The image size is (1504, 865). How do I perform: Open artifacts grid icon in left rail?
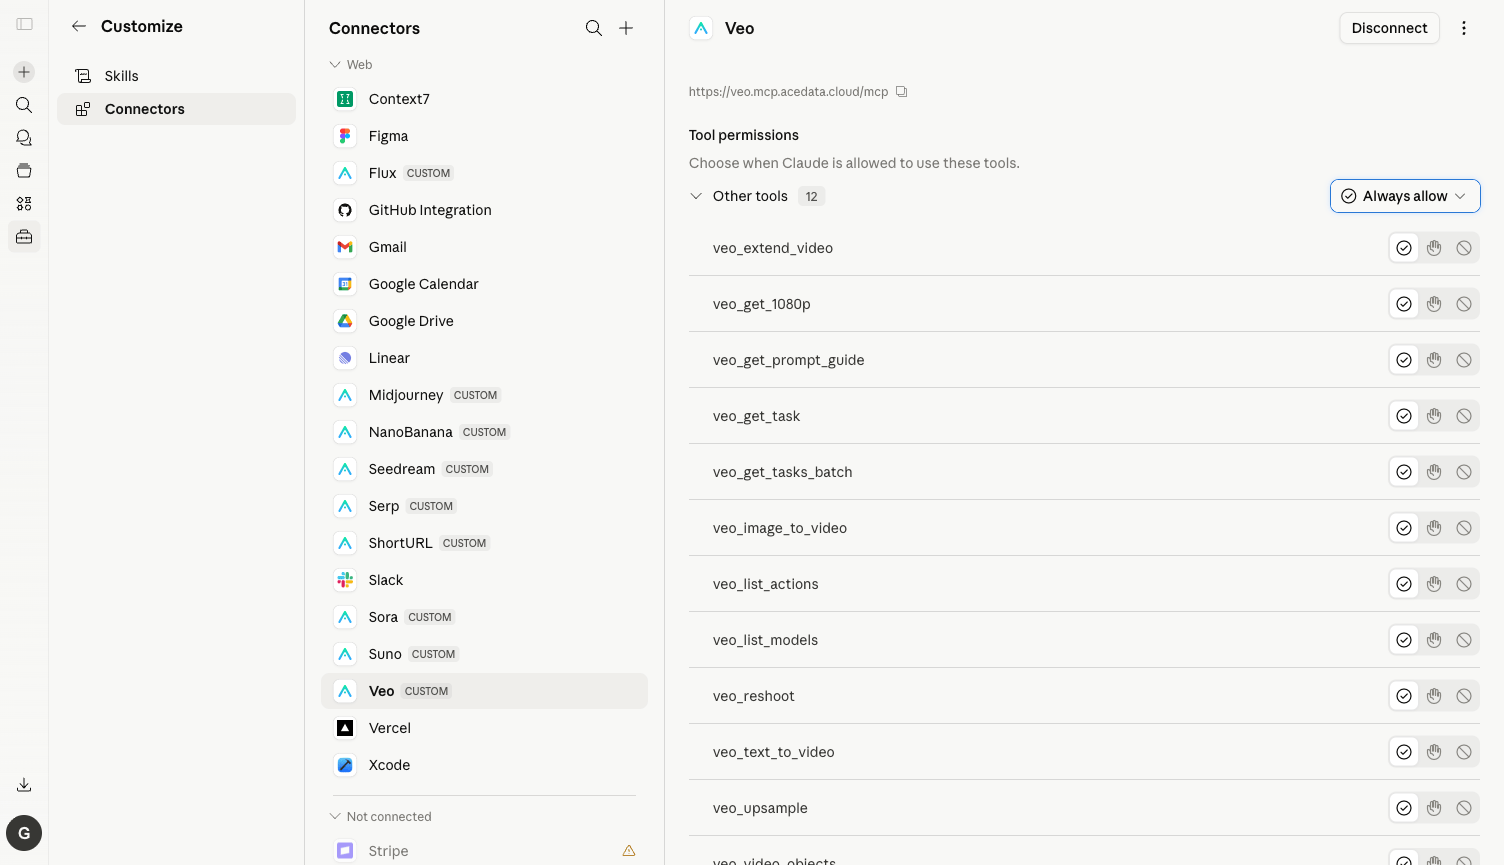24,204
